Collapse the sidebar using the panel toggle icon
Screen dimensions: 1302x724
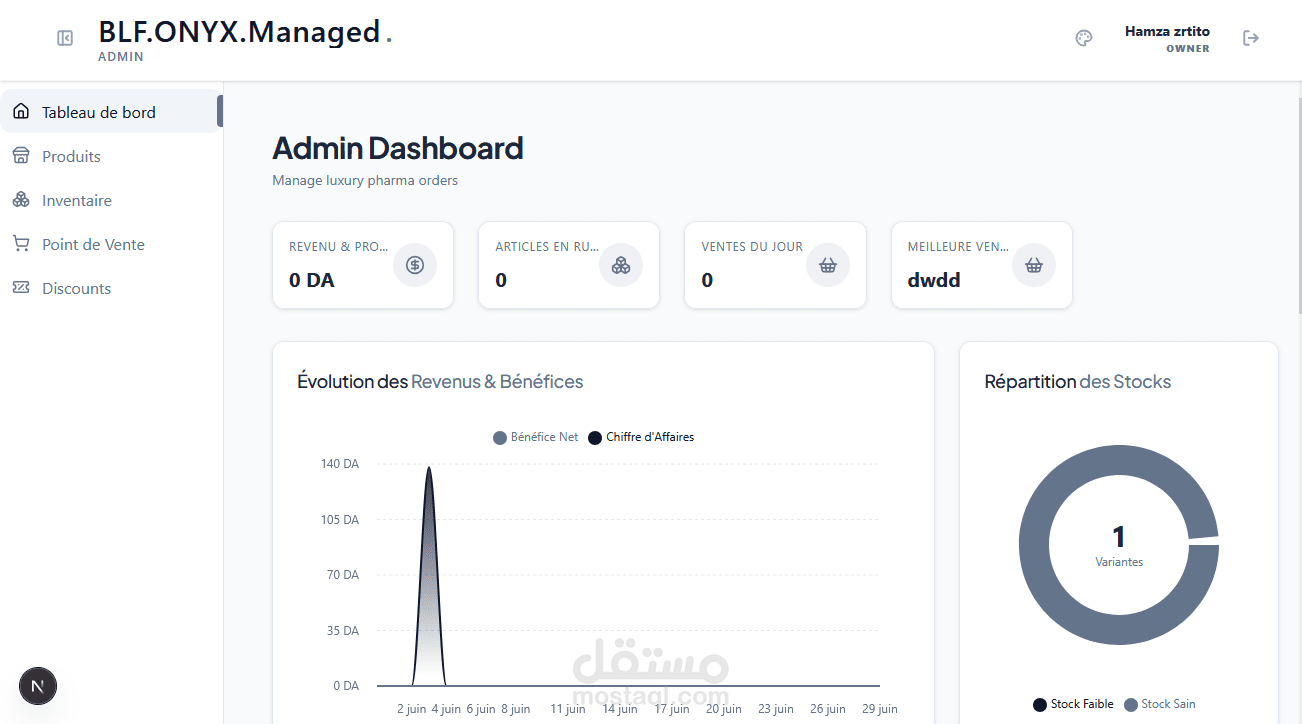(x=65, y=38)
